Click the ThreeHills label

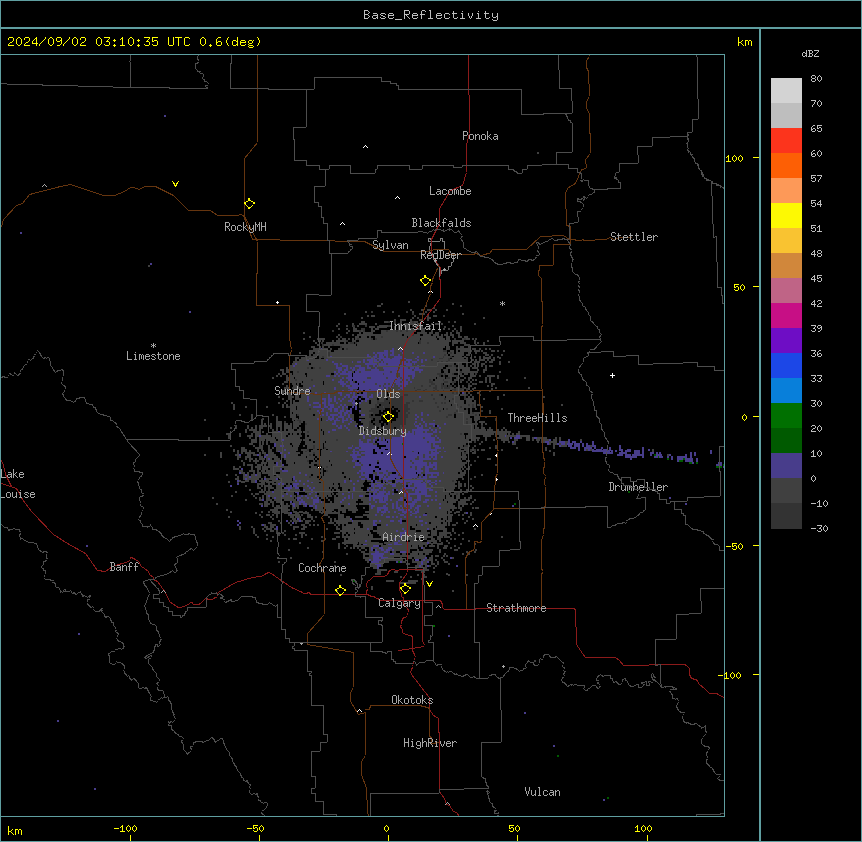[537, 418]
